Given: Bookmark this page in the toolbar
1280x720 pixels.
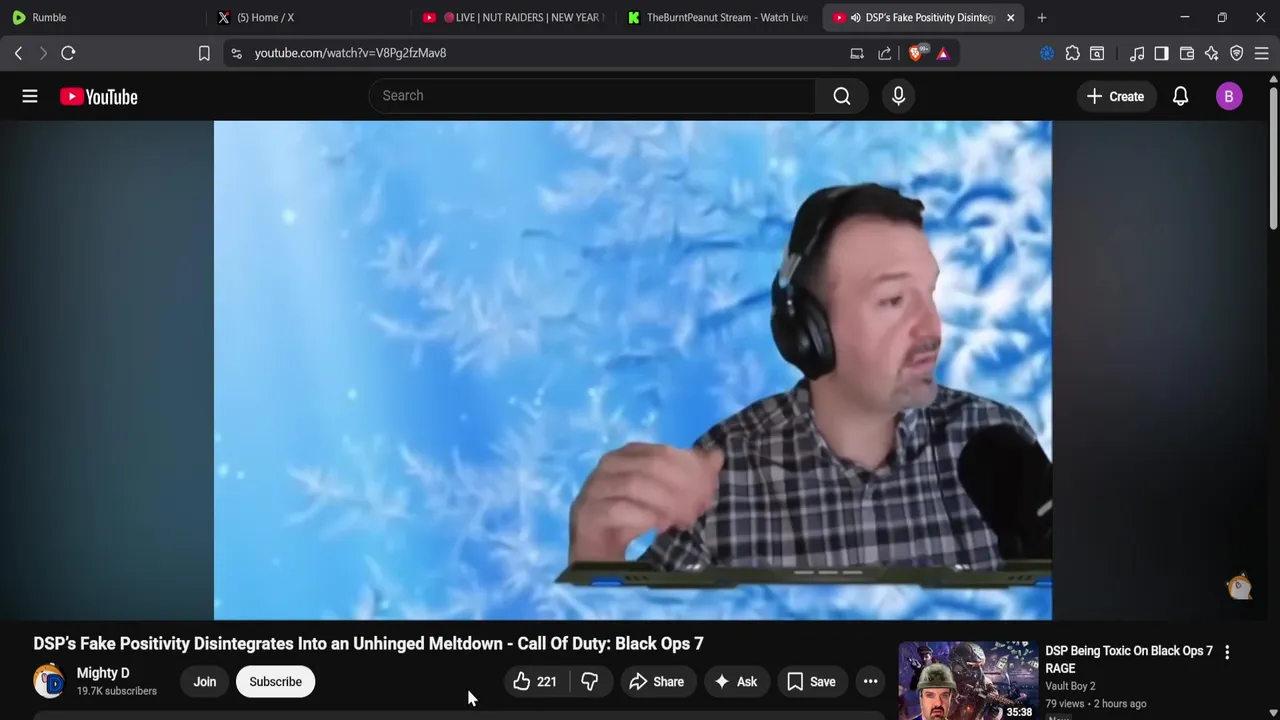Looking at the screenshot, I should [x=204, y=53].
